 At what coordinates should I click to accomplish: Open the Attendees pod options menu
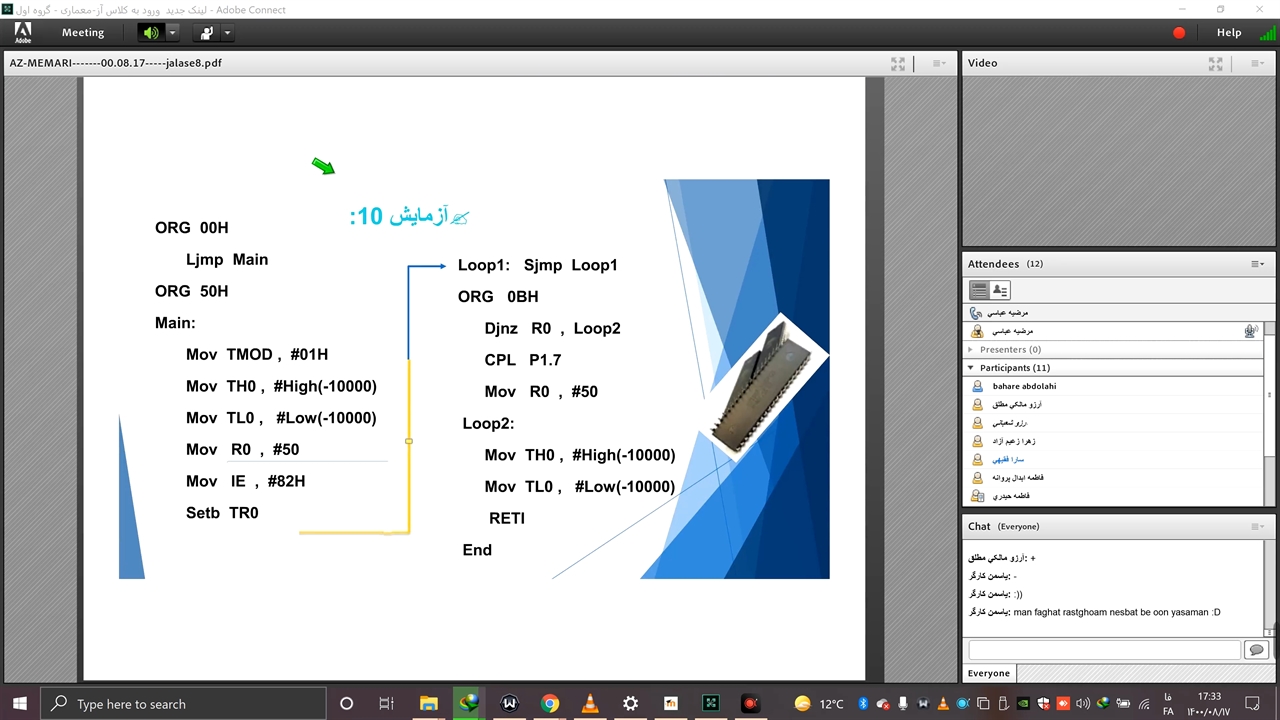tap(1257, 264)
